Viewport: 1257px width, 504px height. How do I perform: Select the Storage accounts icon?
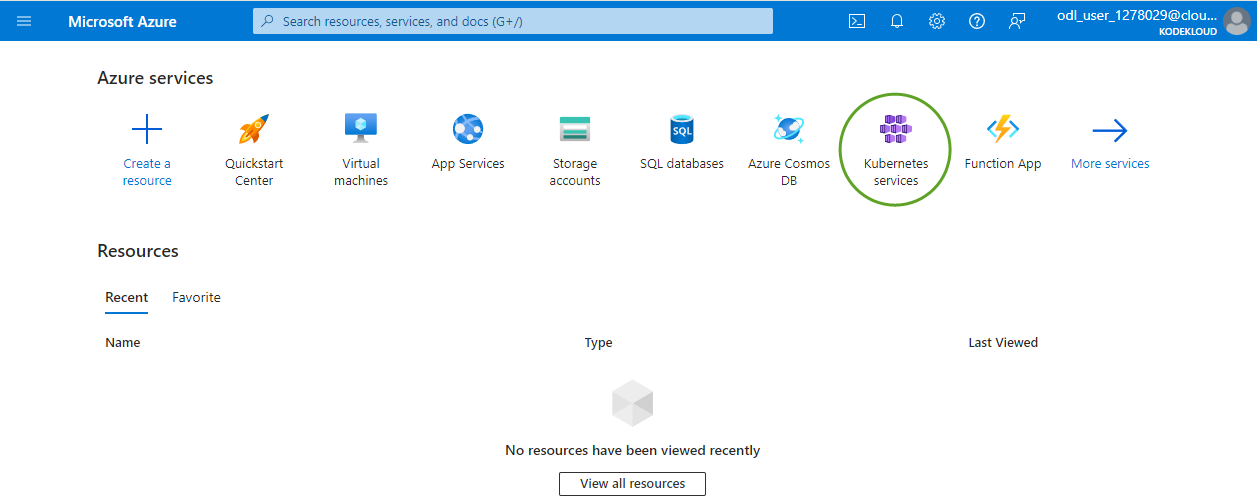pyautogui.click(x=575, y=129)
